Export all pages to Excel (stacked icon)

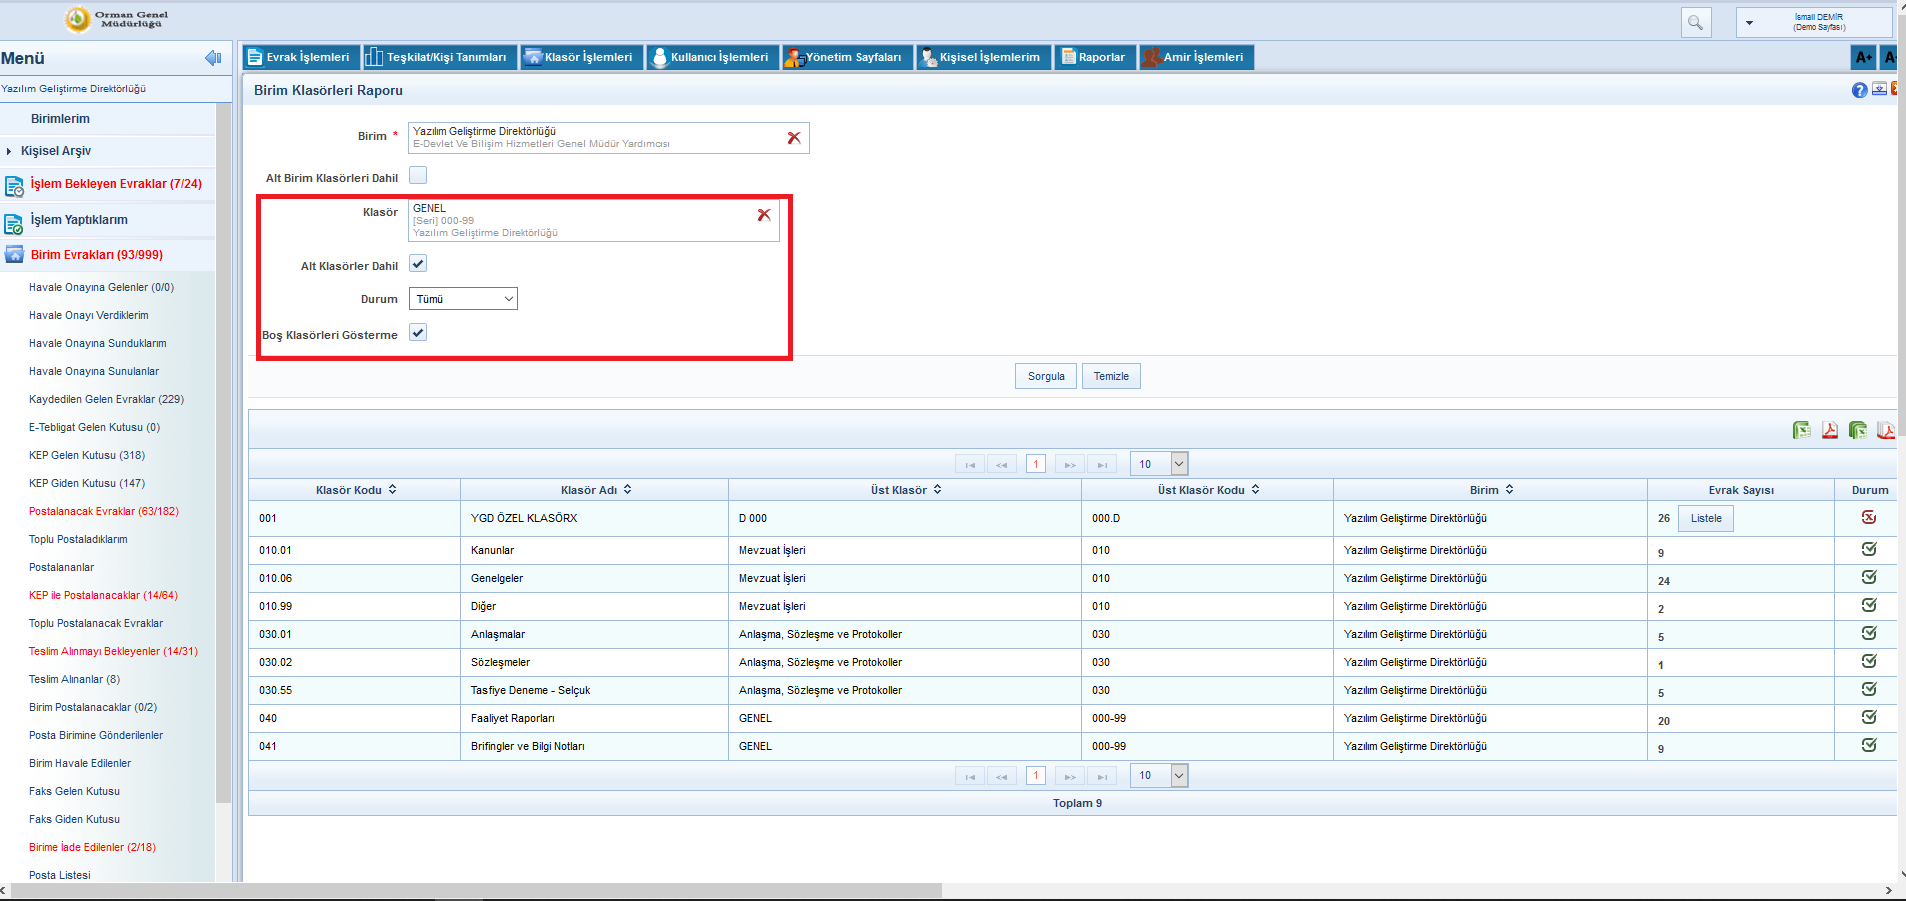[x=1857, y=430]
